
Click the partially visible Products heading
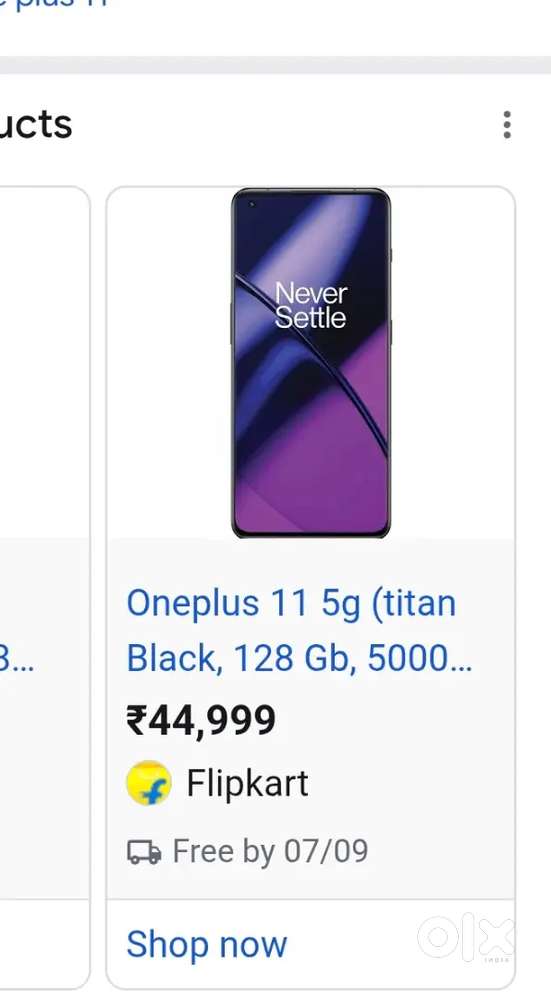(x=36, y=124)
